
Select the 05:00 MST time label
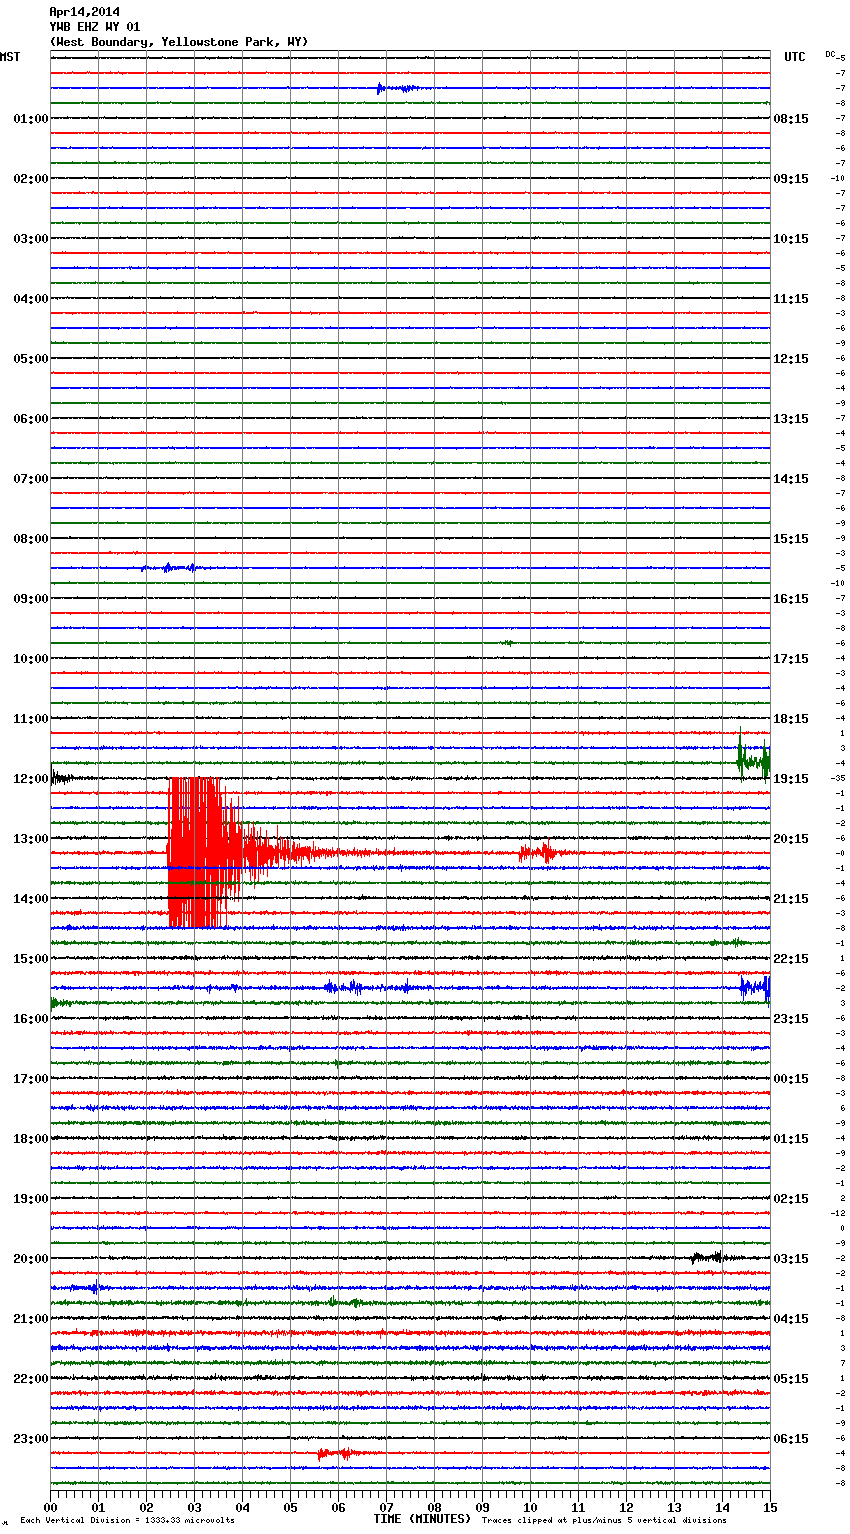pos(30,359)
